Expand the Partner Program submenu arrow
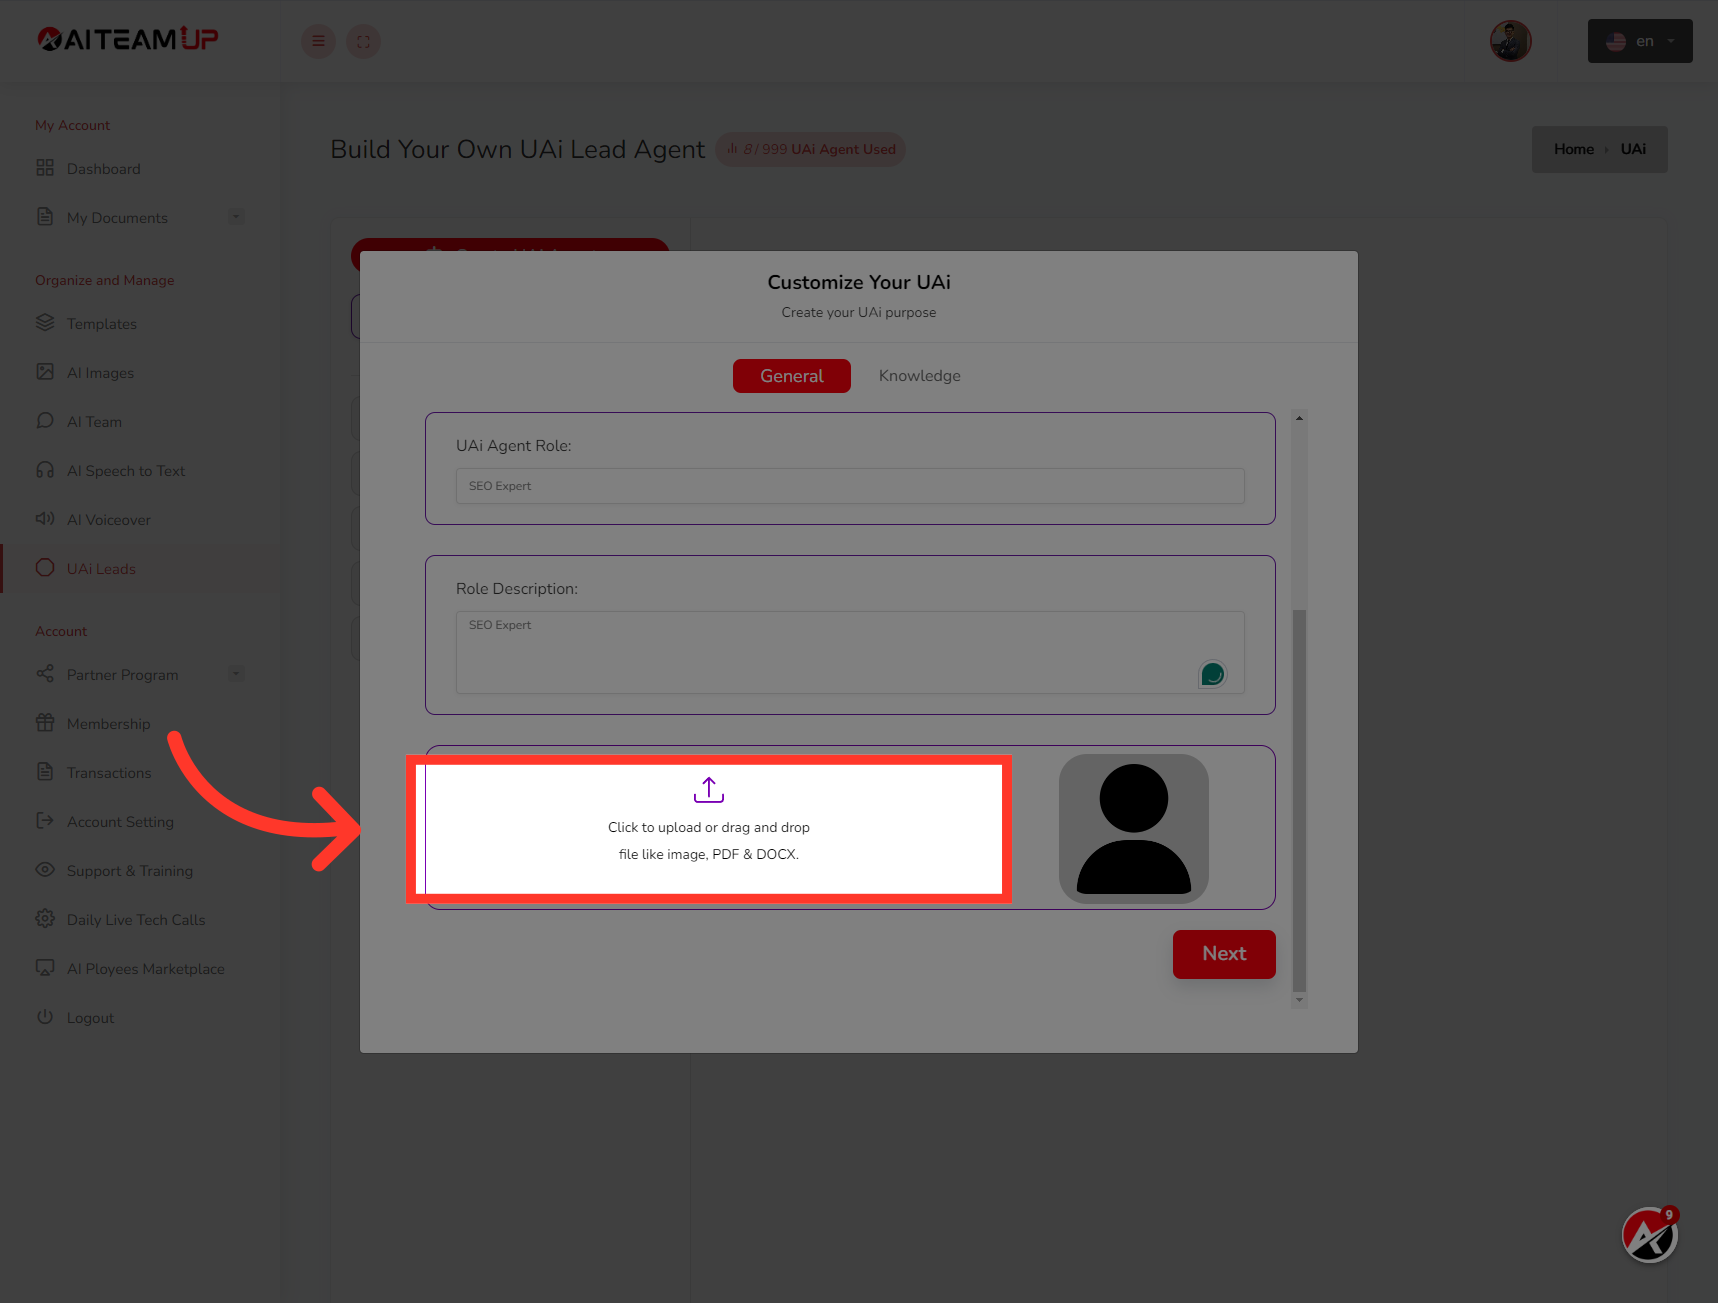1718x1303 pixels. click(236, 674)
